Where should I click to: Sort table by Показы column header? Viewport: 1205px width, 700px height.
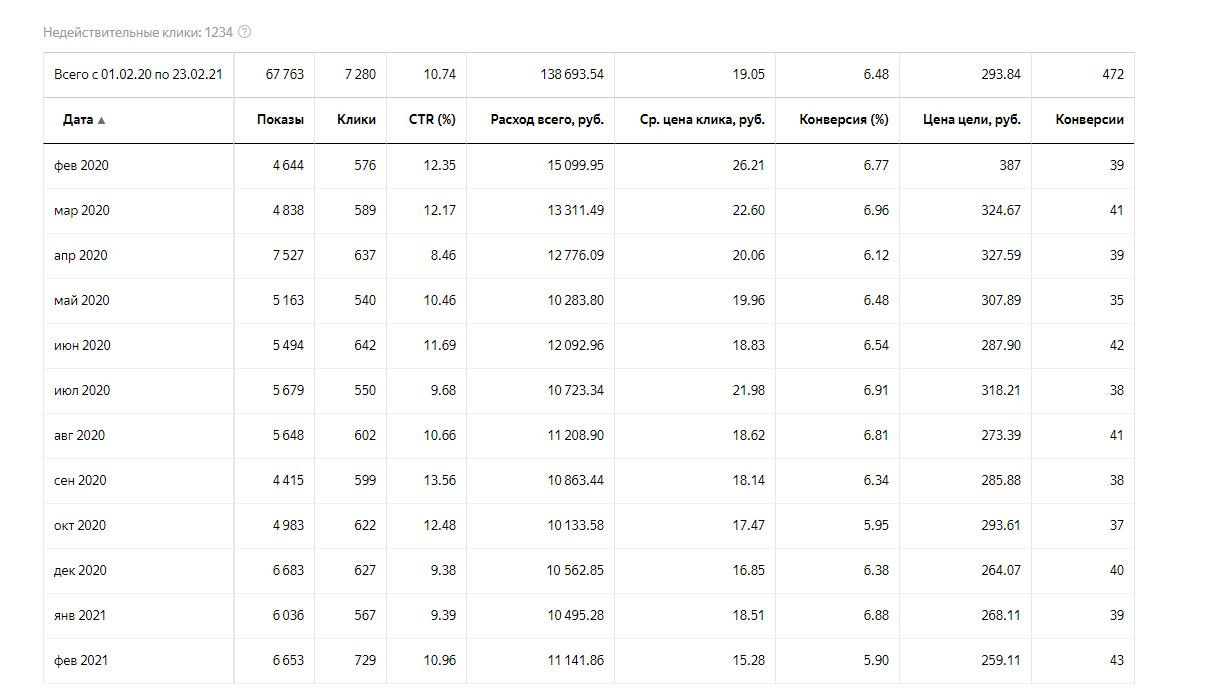[280, 119]
